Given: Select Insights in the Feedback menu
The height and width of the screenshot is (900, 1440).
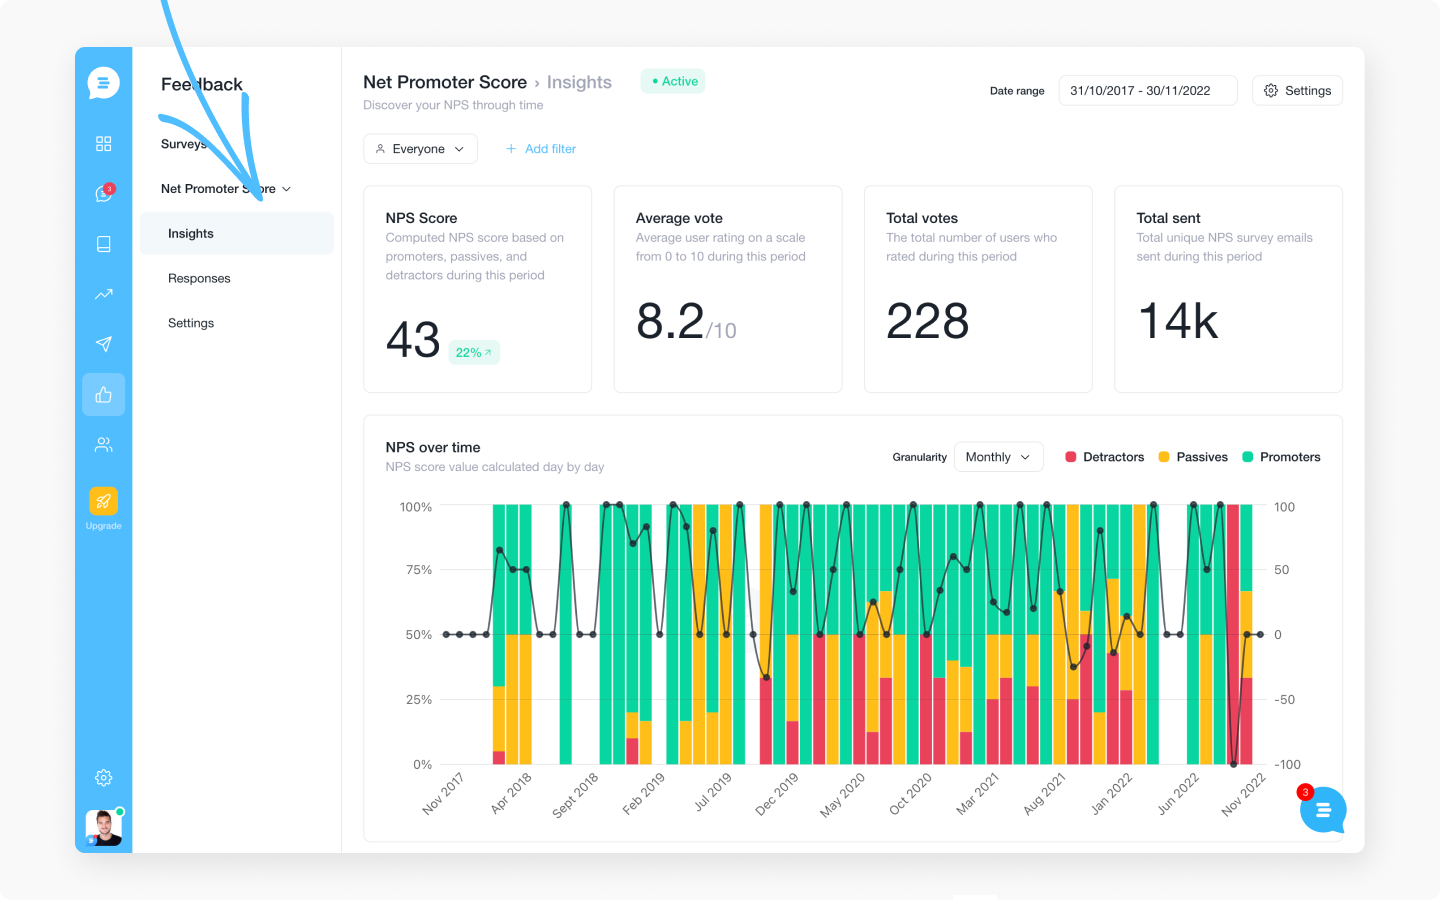Looking at the screenshot, I should pos(237,233).
